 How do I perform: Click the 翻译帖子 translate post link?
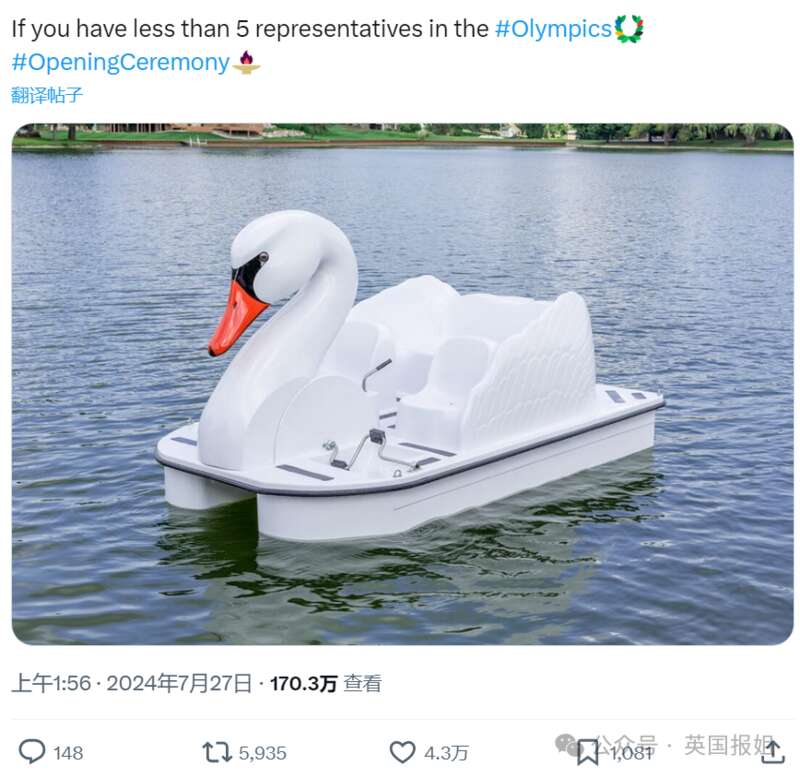47,95
